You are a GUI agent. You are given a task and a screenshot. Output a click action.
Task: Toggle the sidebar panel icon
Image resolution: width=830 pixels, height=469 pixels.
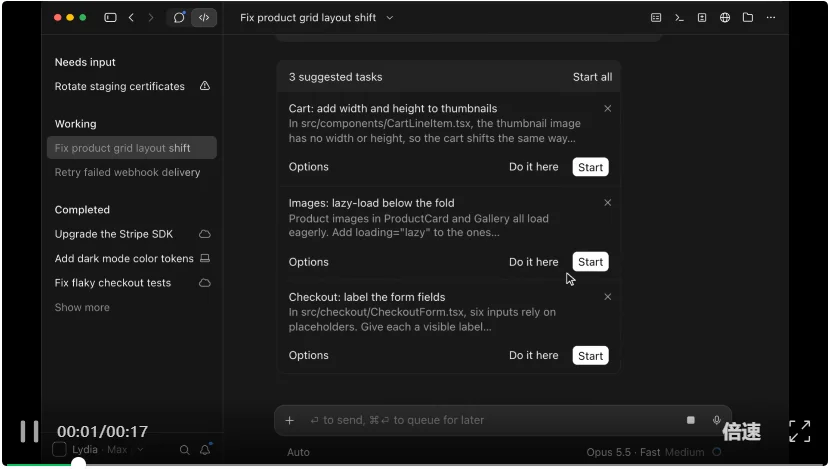pyautogui.click(x=110, y=17)
